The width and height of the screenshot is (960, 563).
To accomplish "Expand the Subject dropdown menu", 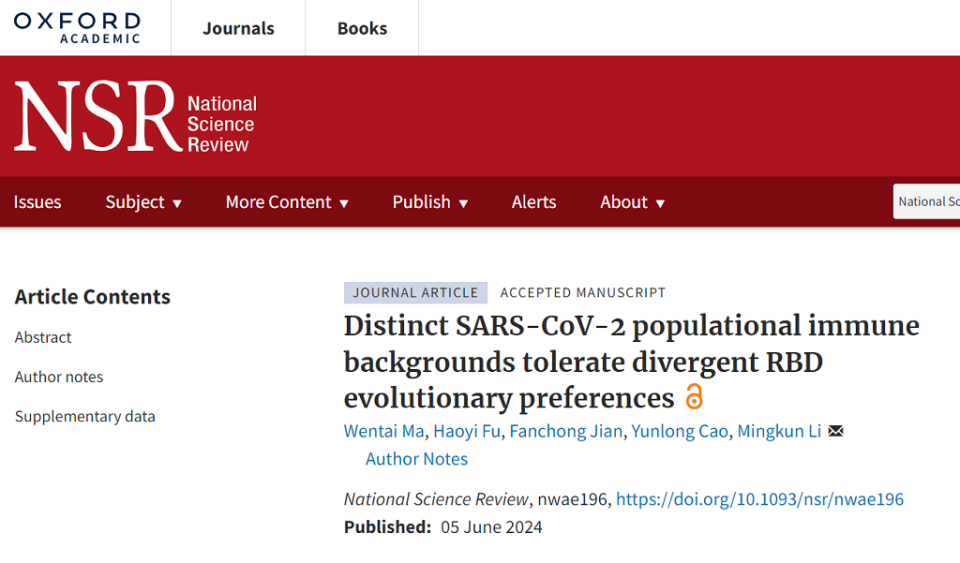I will coord(144,202).
